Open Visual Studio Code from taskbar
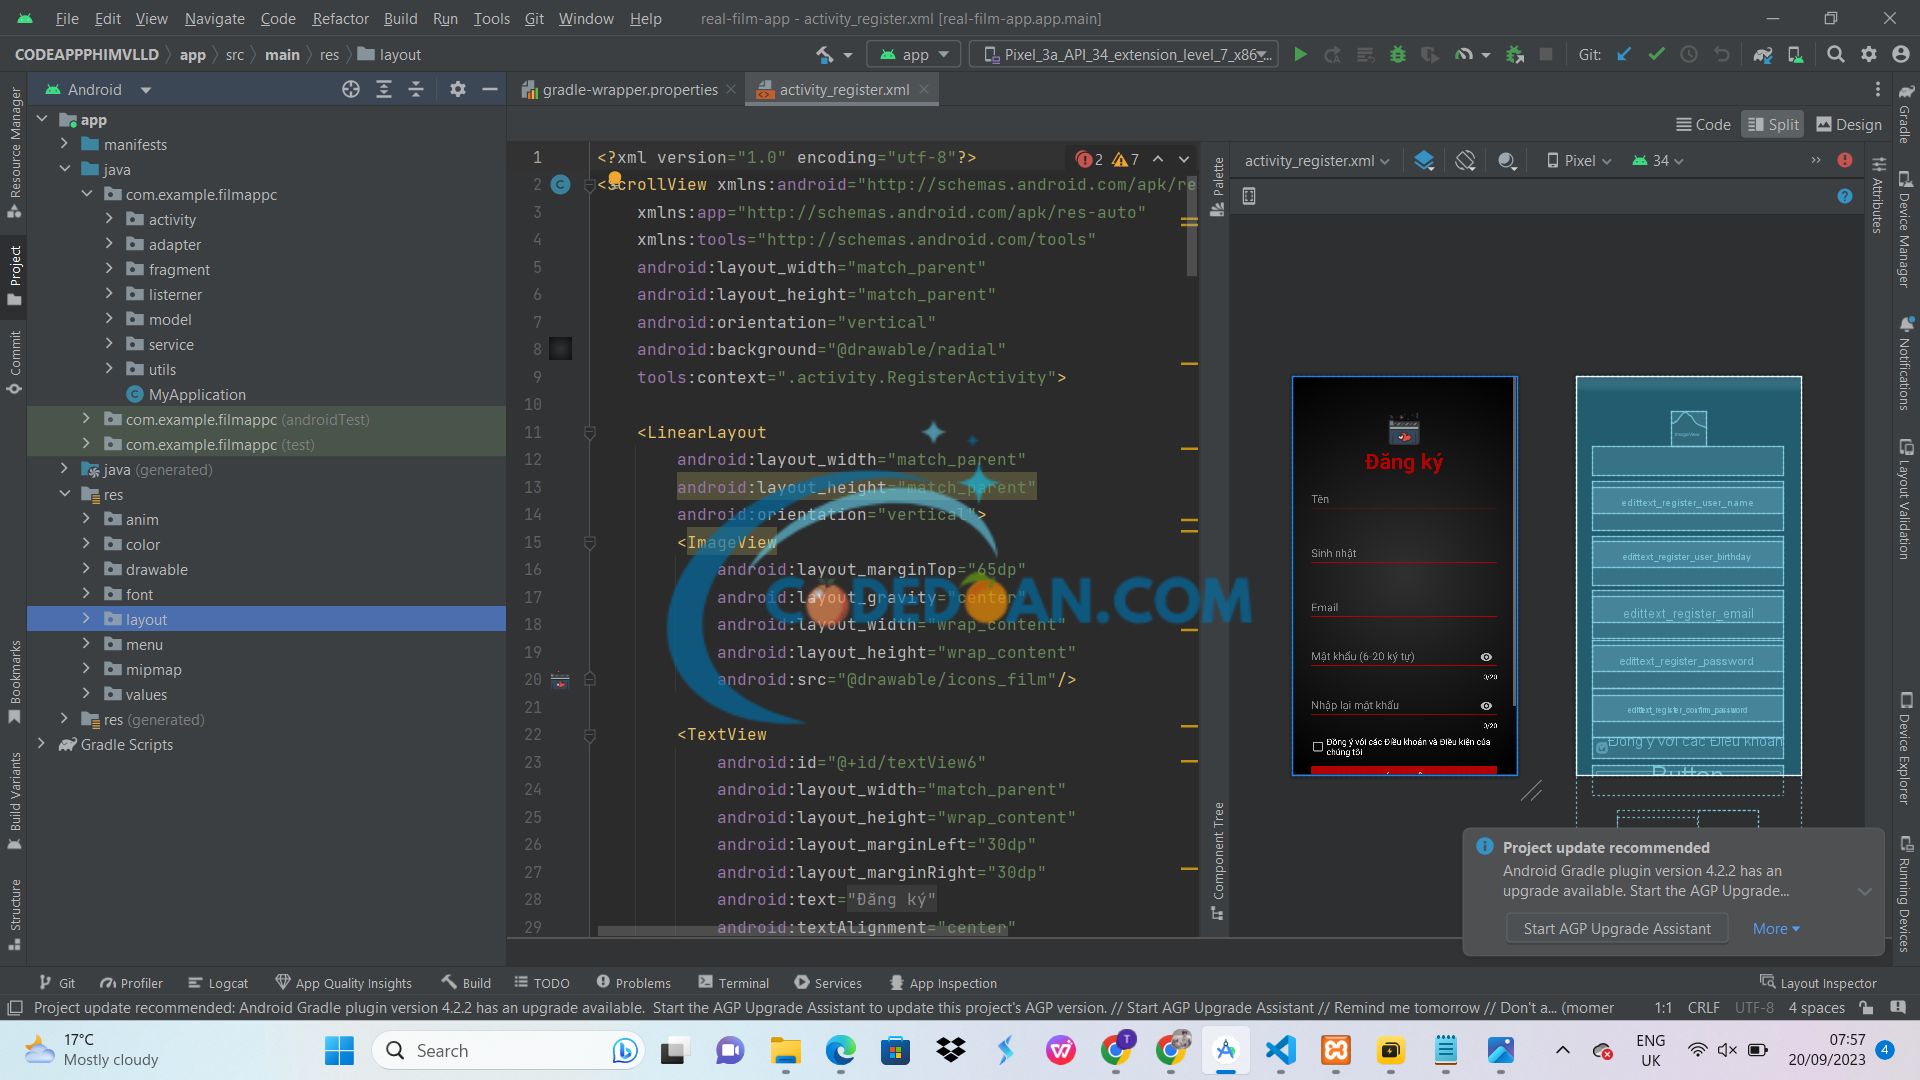This screenshot has width=1920, height=1080. pyautogui.click(x=1281, y=1051)
